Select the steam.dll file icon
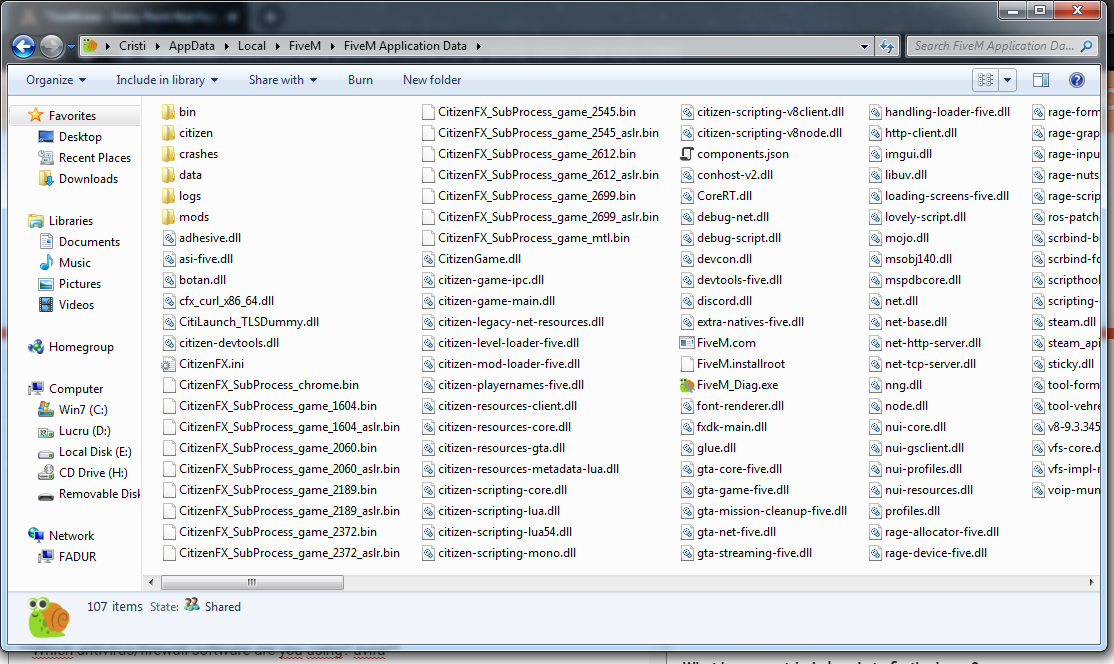1114x664 pixels. click(x=1038, y=322)
